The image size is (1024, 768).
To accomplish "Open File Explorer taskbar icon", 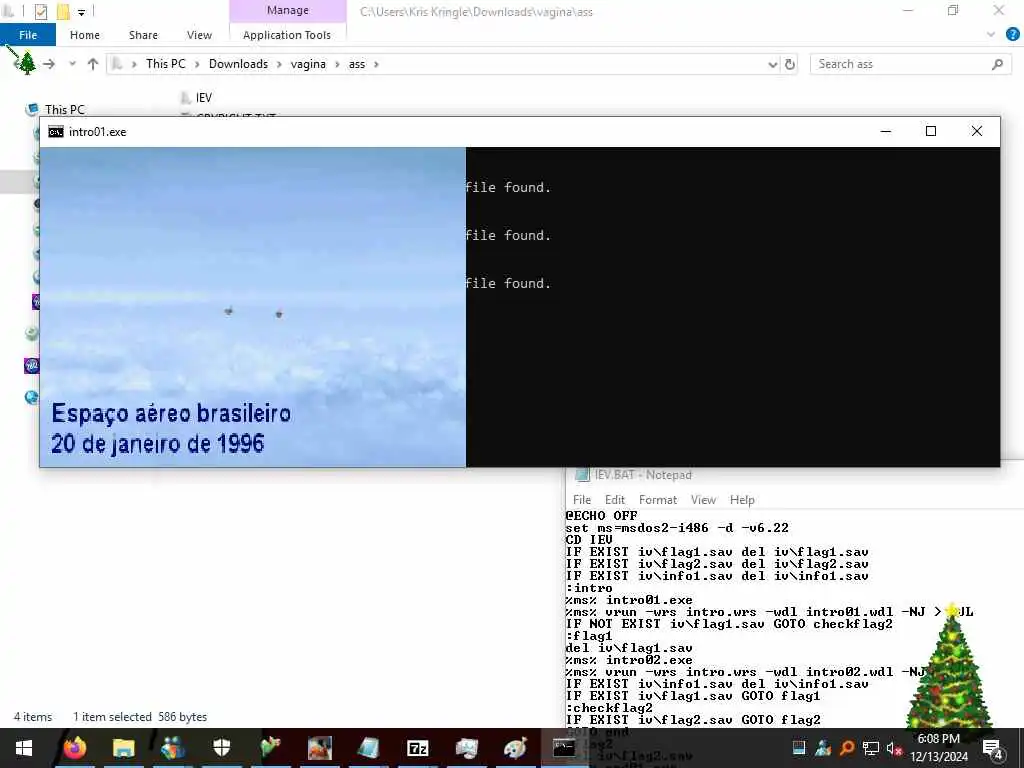I will click(123, 748).
